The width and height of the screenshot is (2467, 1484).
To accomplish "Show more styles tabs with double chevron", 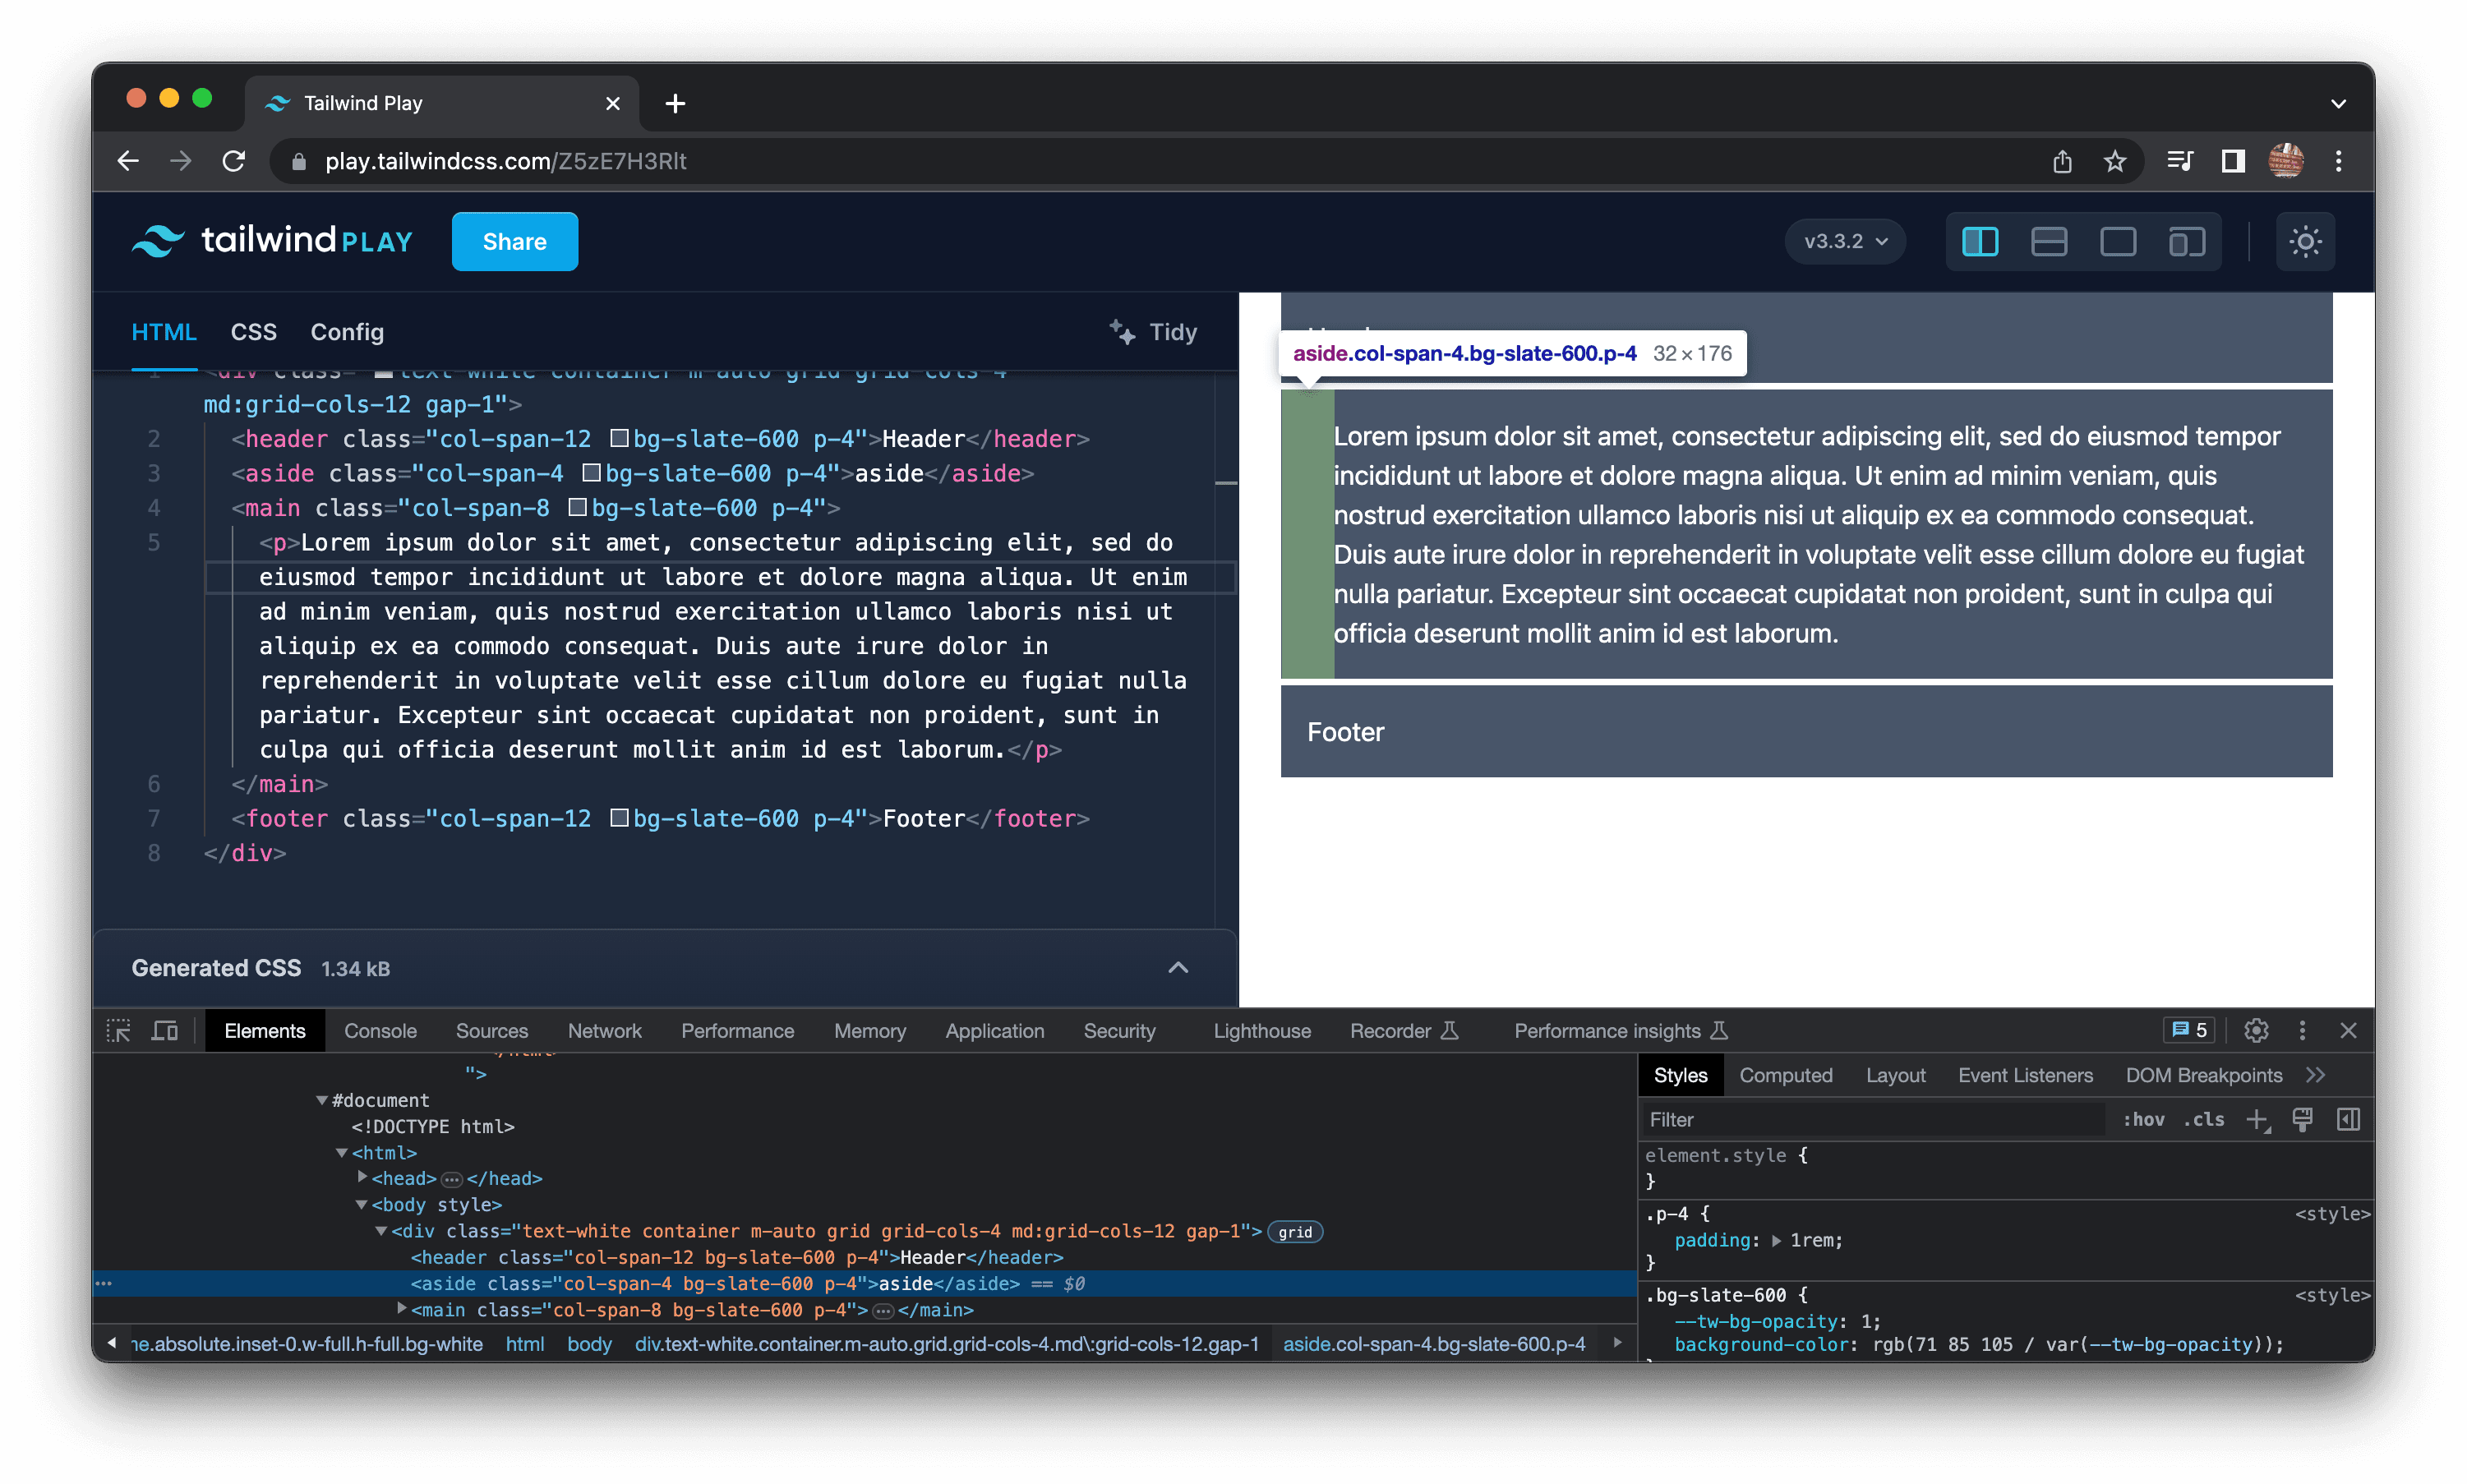I will click(2314, 1075).
